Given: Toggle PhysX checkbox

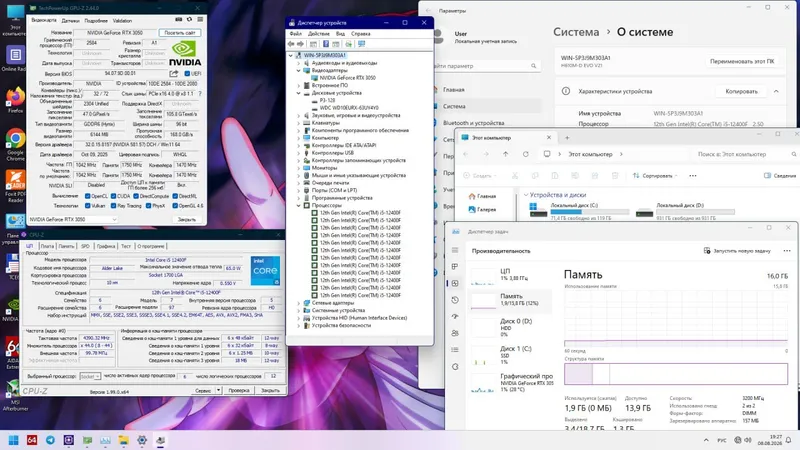Looking at the screenshot, I should click(x=148, y=206).
